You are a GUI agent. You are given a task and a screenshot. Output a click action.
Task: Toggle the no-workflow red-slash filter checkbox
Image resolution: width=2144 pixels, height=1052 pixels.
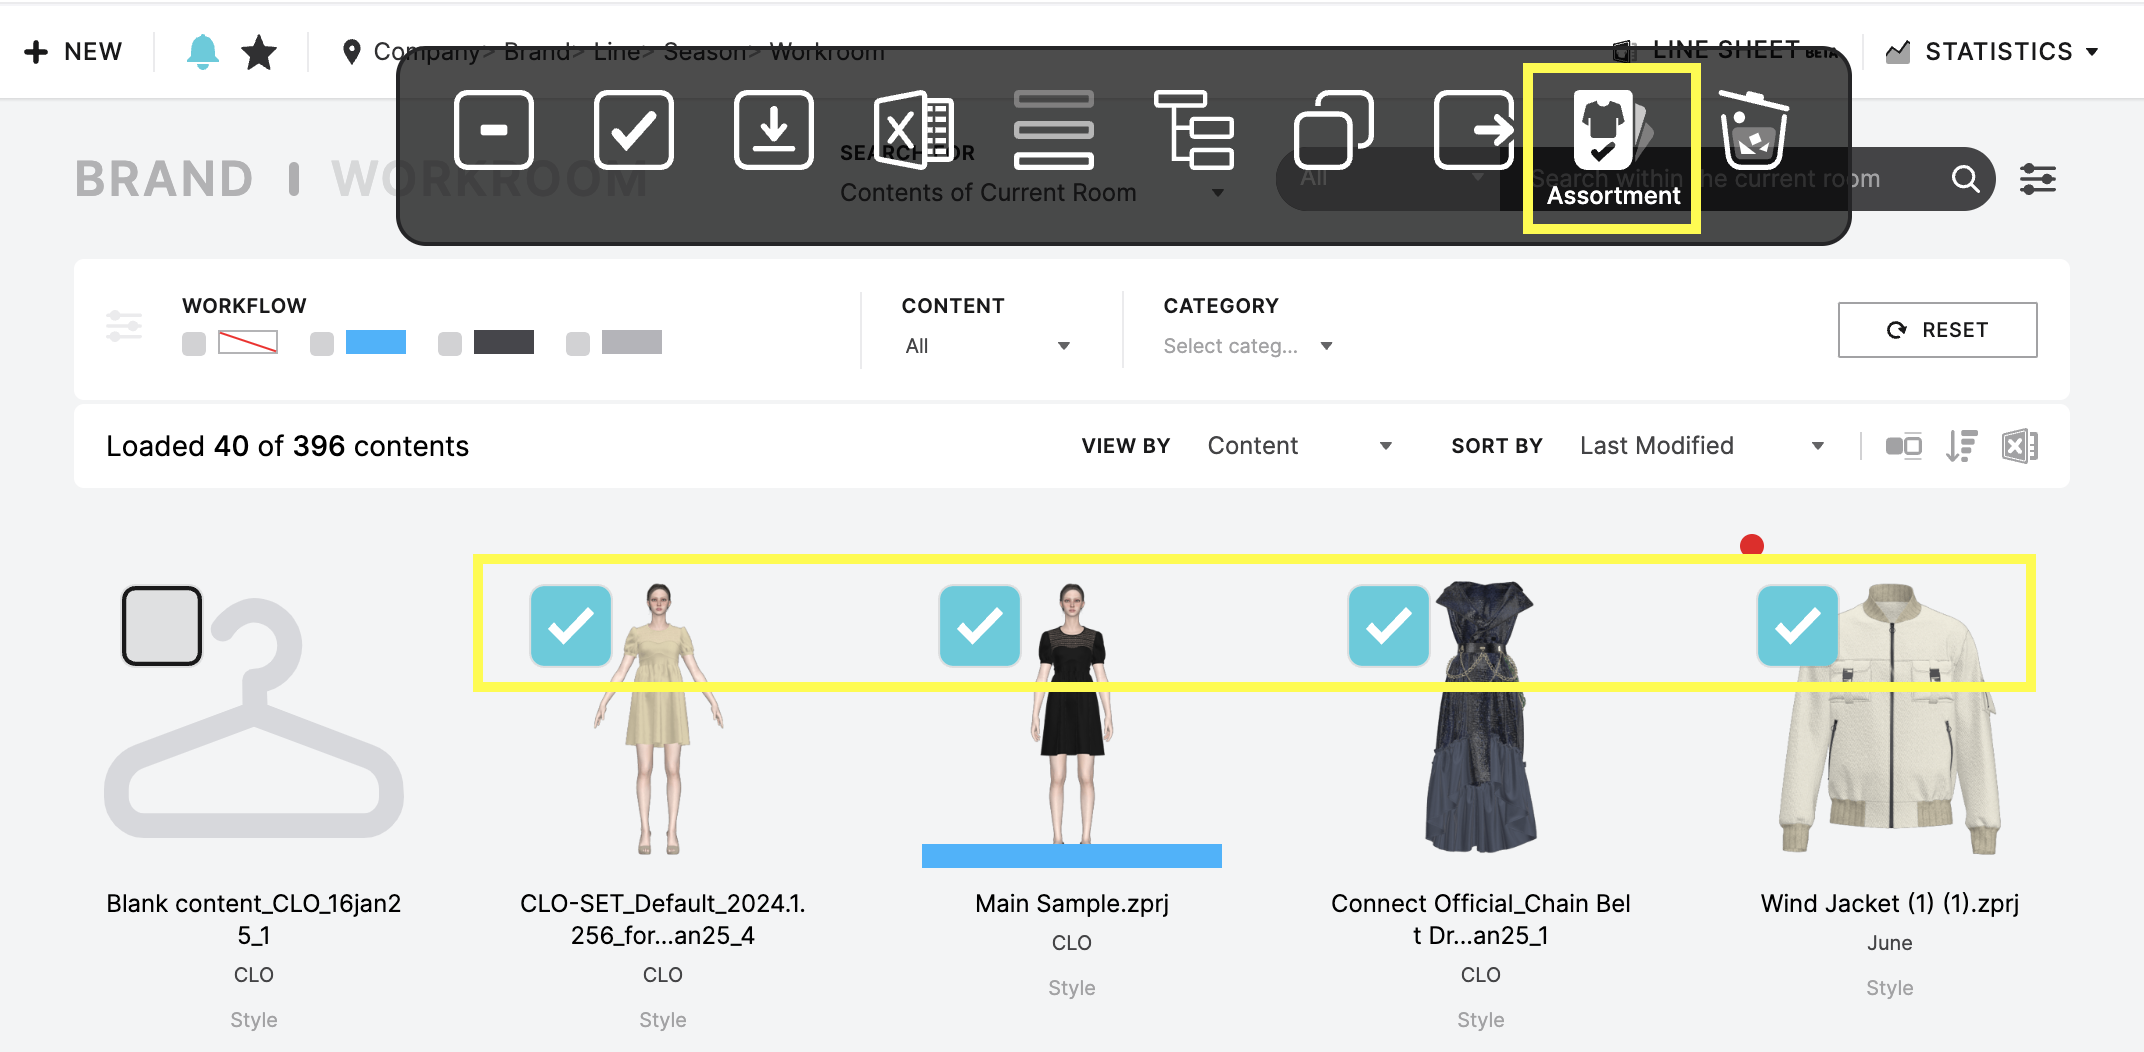[x=194, y=344]
